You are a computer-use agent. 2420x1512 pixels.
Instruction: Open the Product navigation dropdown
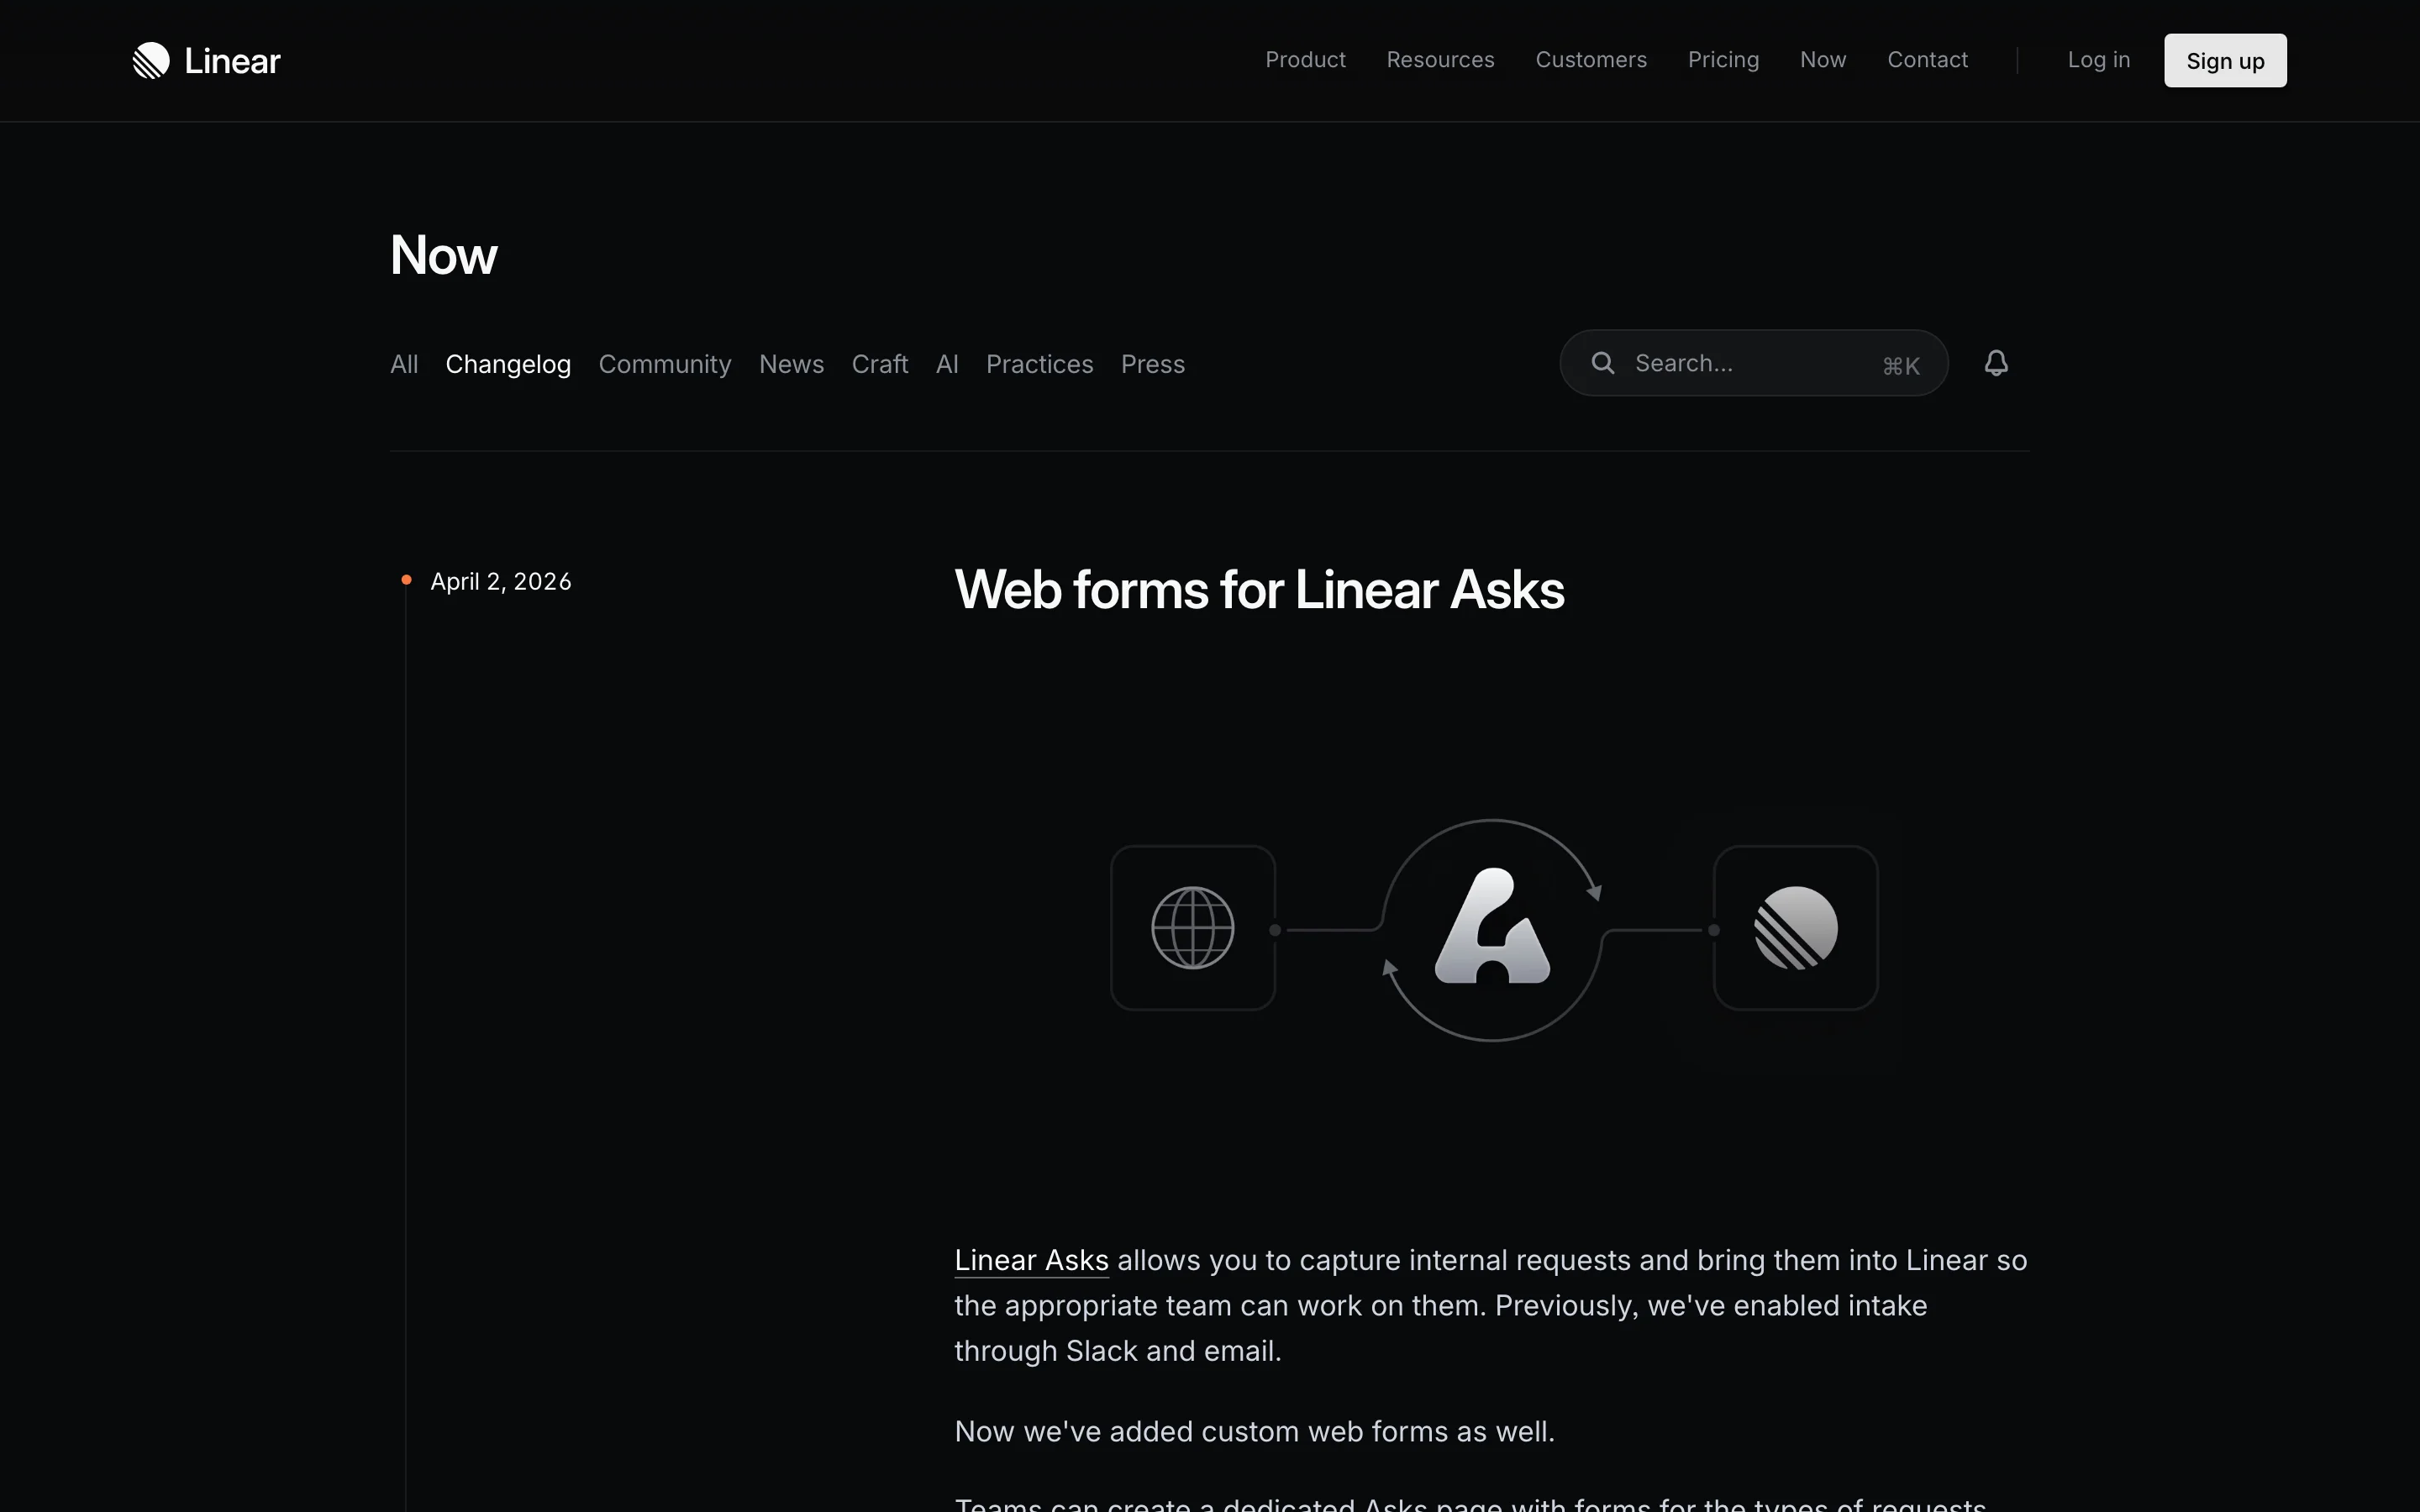1305,60
